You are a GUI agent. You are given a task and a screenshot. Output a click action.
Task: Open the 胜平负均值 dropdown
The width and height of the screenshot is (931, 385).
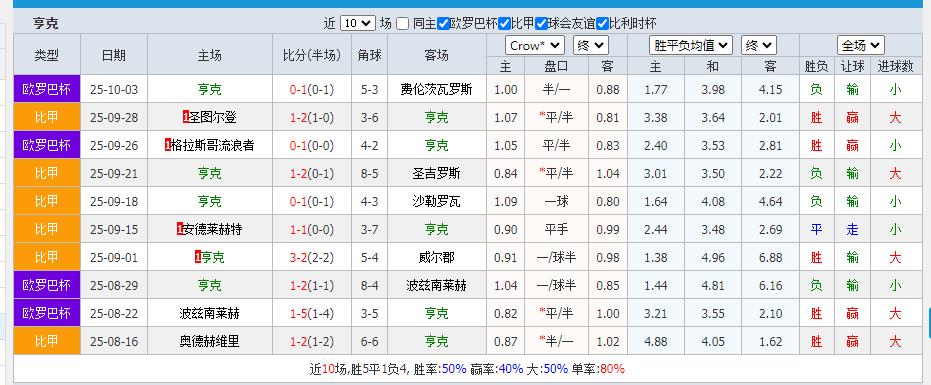[x=691, y=45]
